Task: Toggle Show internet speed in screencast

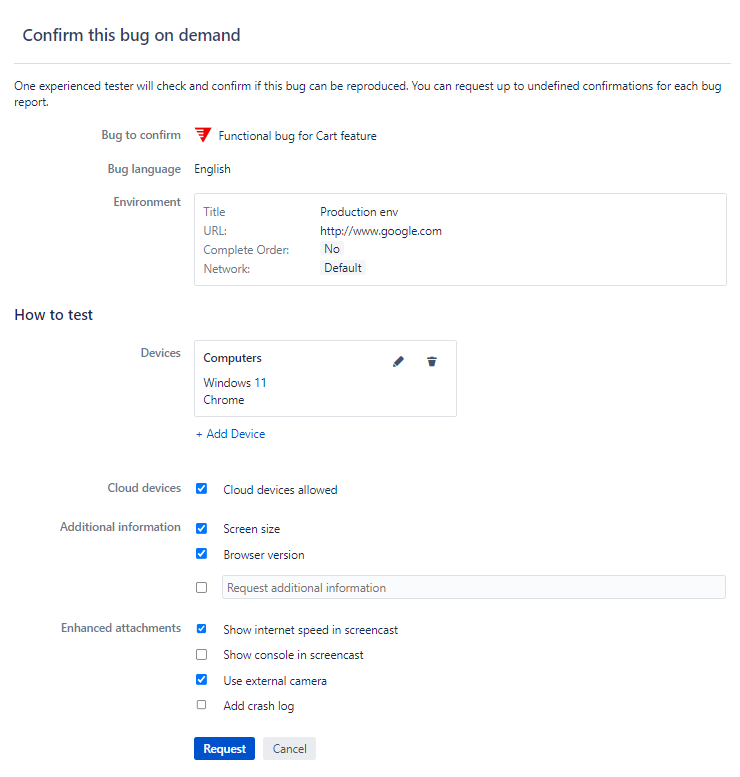Action: coord(201,629)
